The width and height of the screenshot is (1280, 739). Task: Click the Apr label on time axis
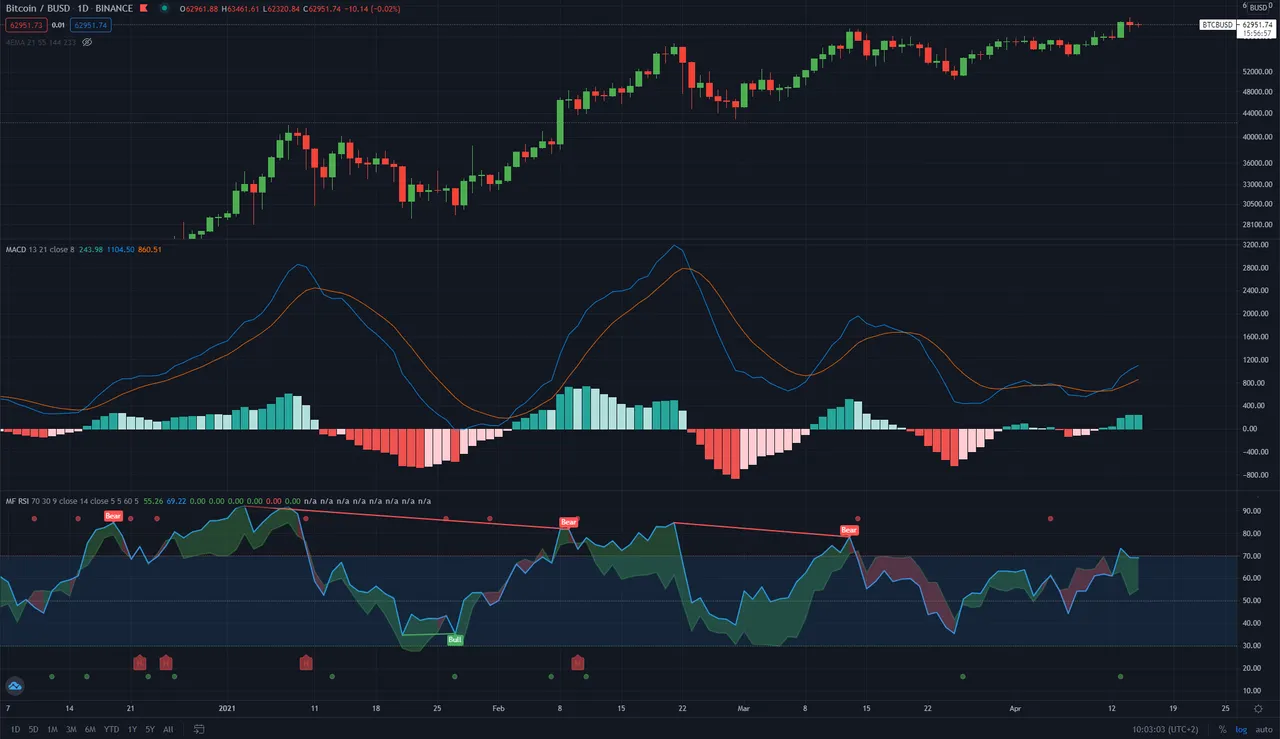point(1015,708)
